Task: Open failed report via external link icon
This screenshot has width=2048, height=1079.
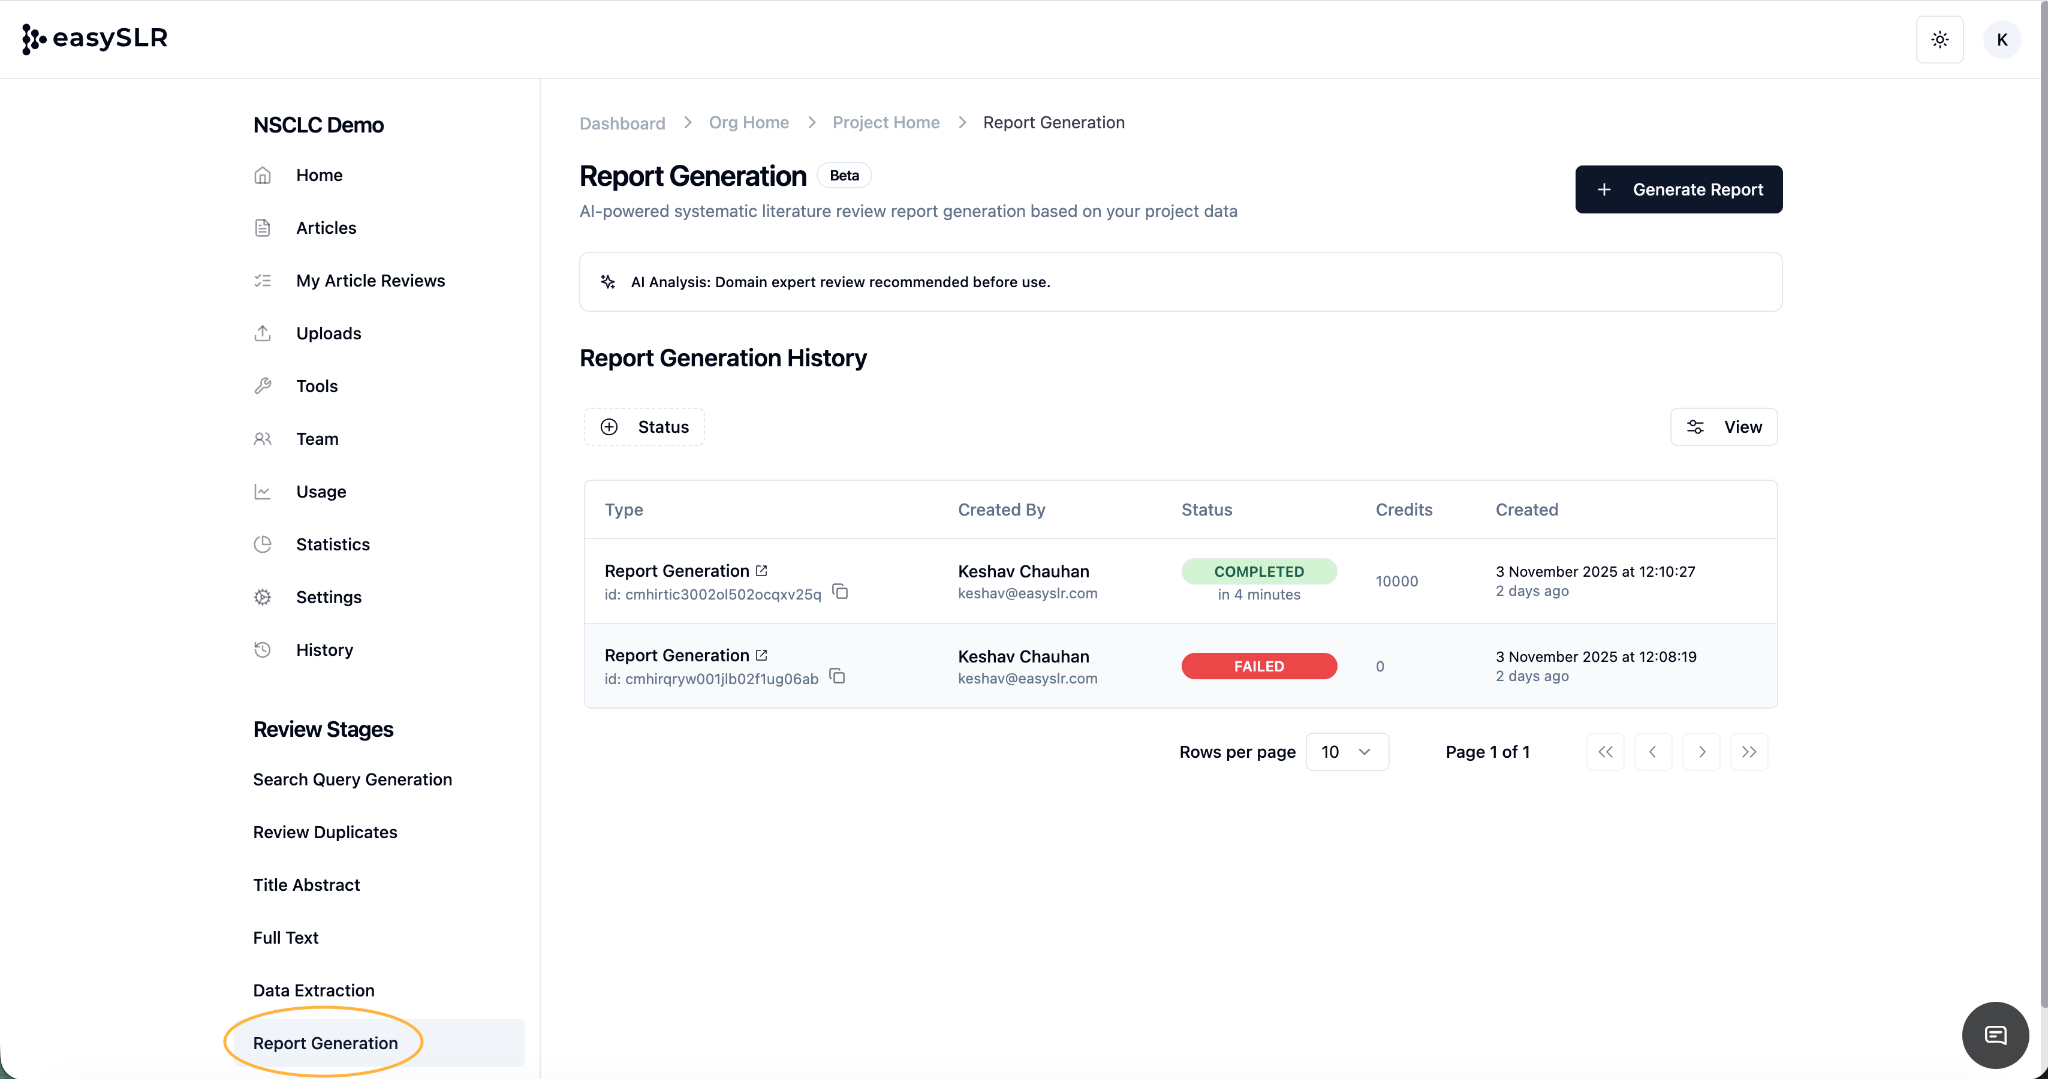Action: click(x=762, y=655)
